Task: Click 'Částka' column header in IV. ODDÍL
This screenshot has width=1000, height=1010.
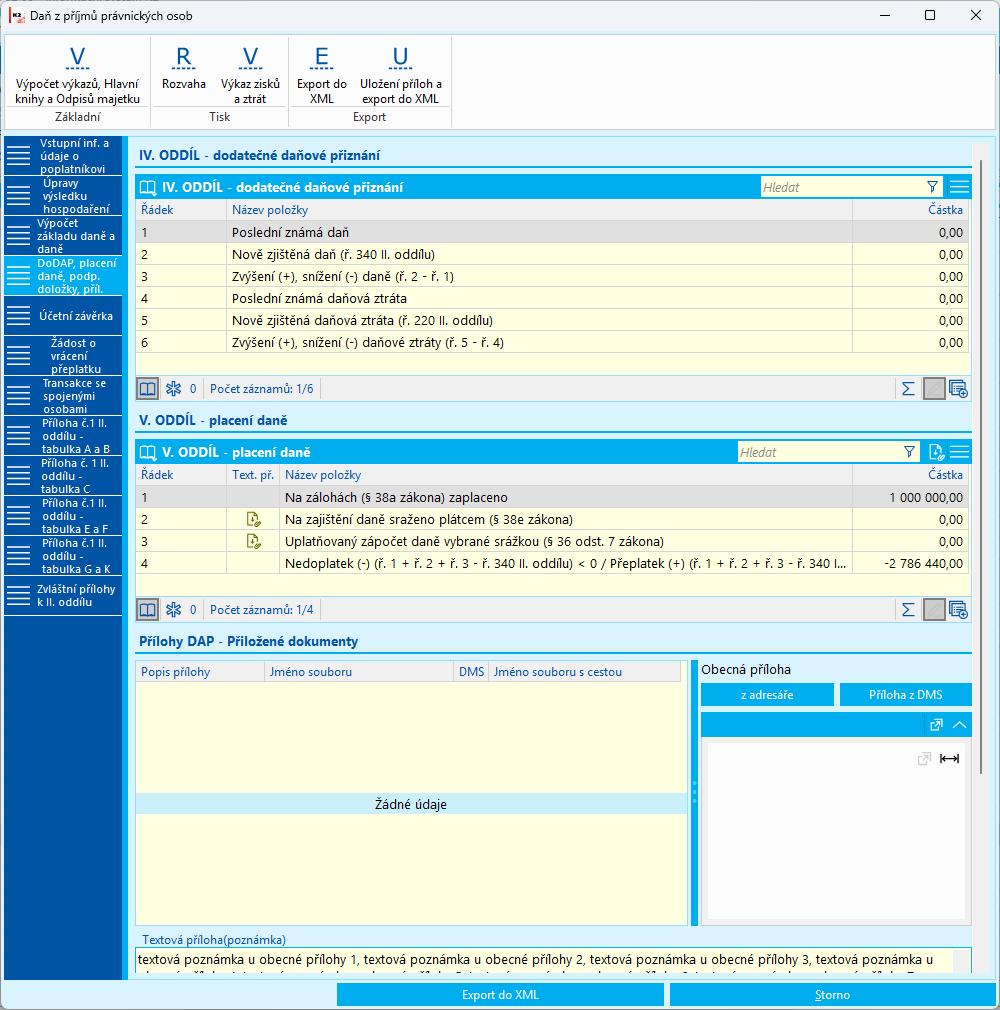Action: coord(910,209)
